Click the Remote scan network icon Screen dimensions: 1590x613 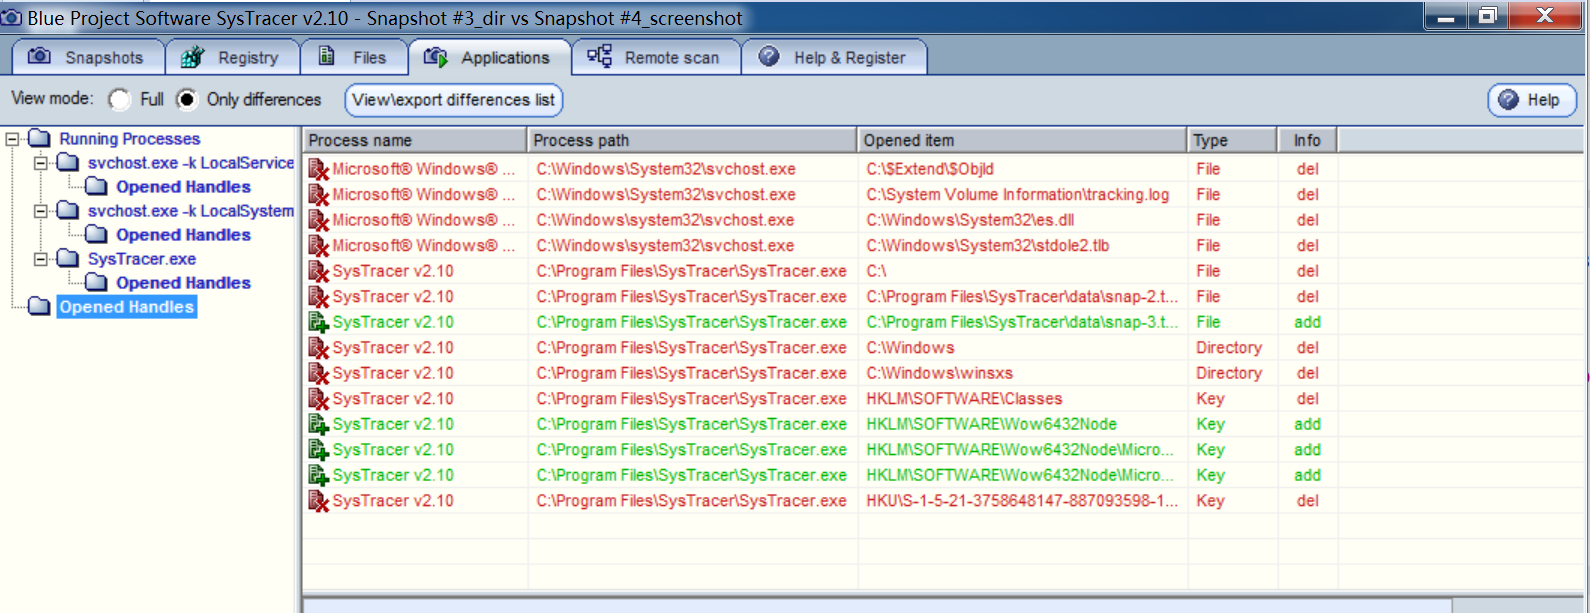[x=599, y=56]
